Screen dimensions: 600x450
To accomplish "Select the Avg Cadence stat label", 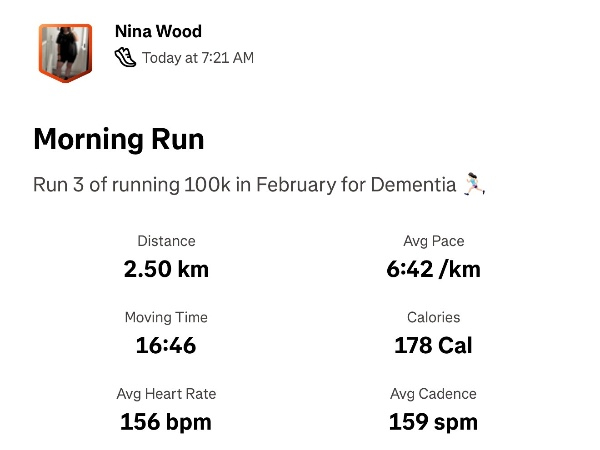I will [433, 394].
